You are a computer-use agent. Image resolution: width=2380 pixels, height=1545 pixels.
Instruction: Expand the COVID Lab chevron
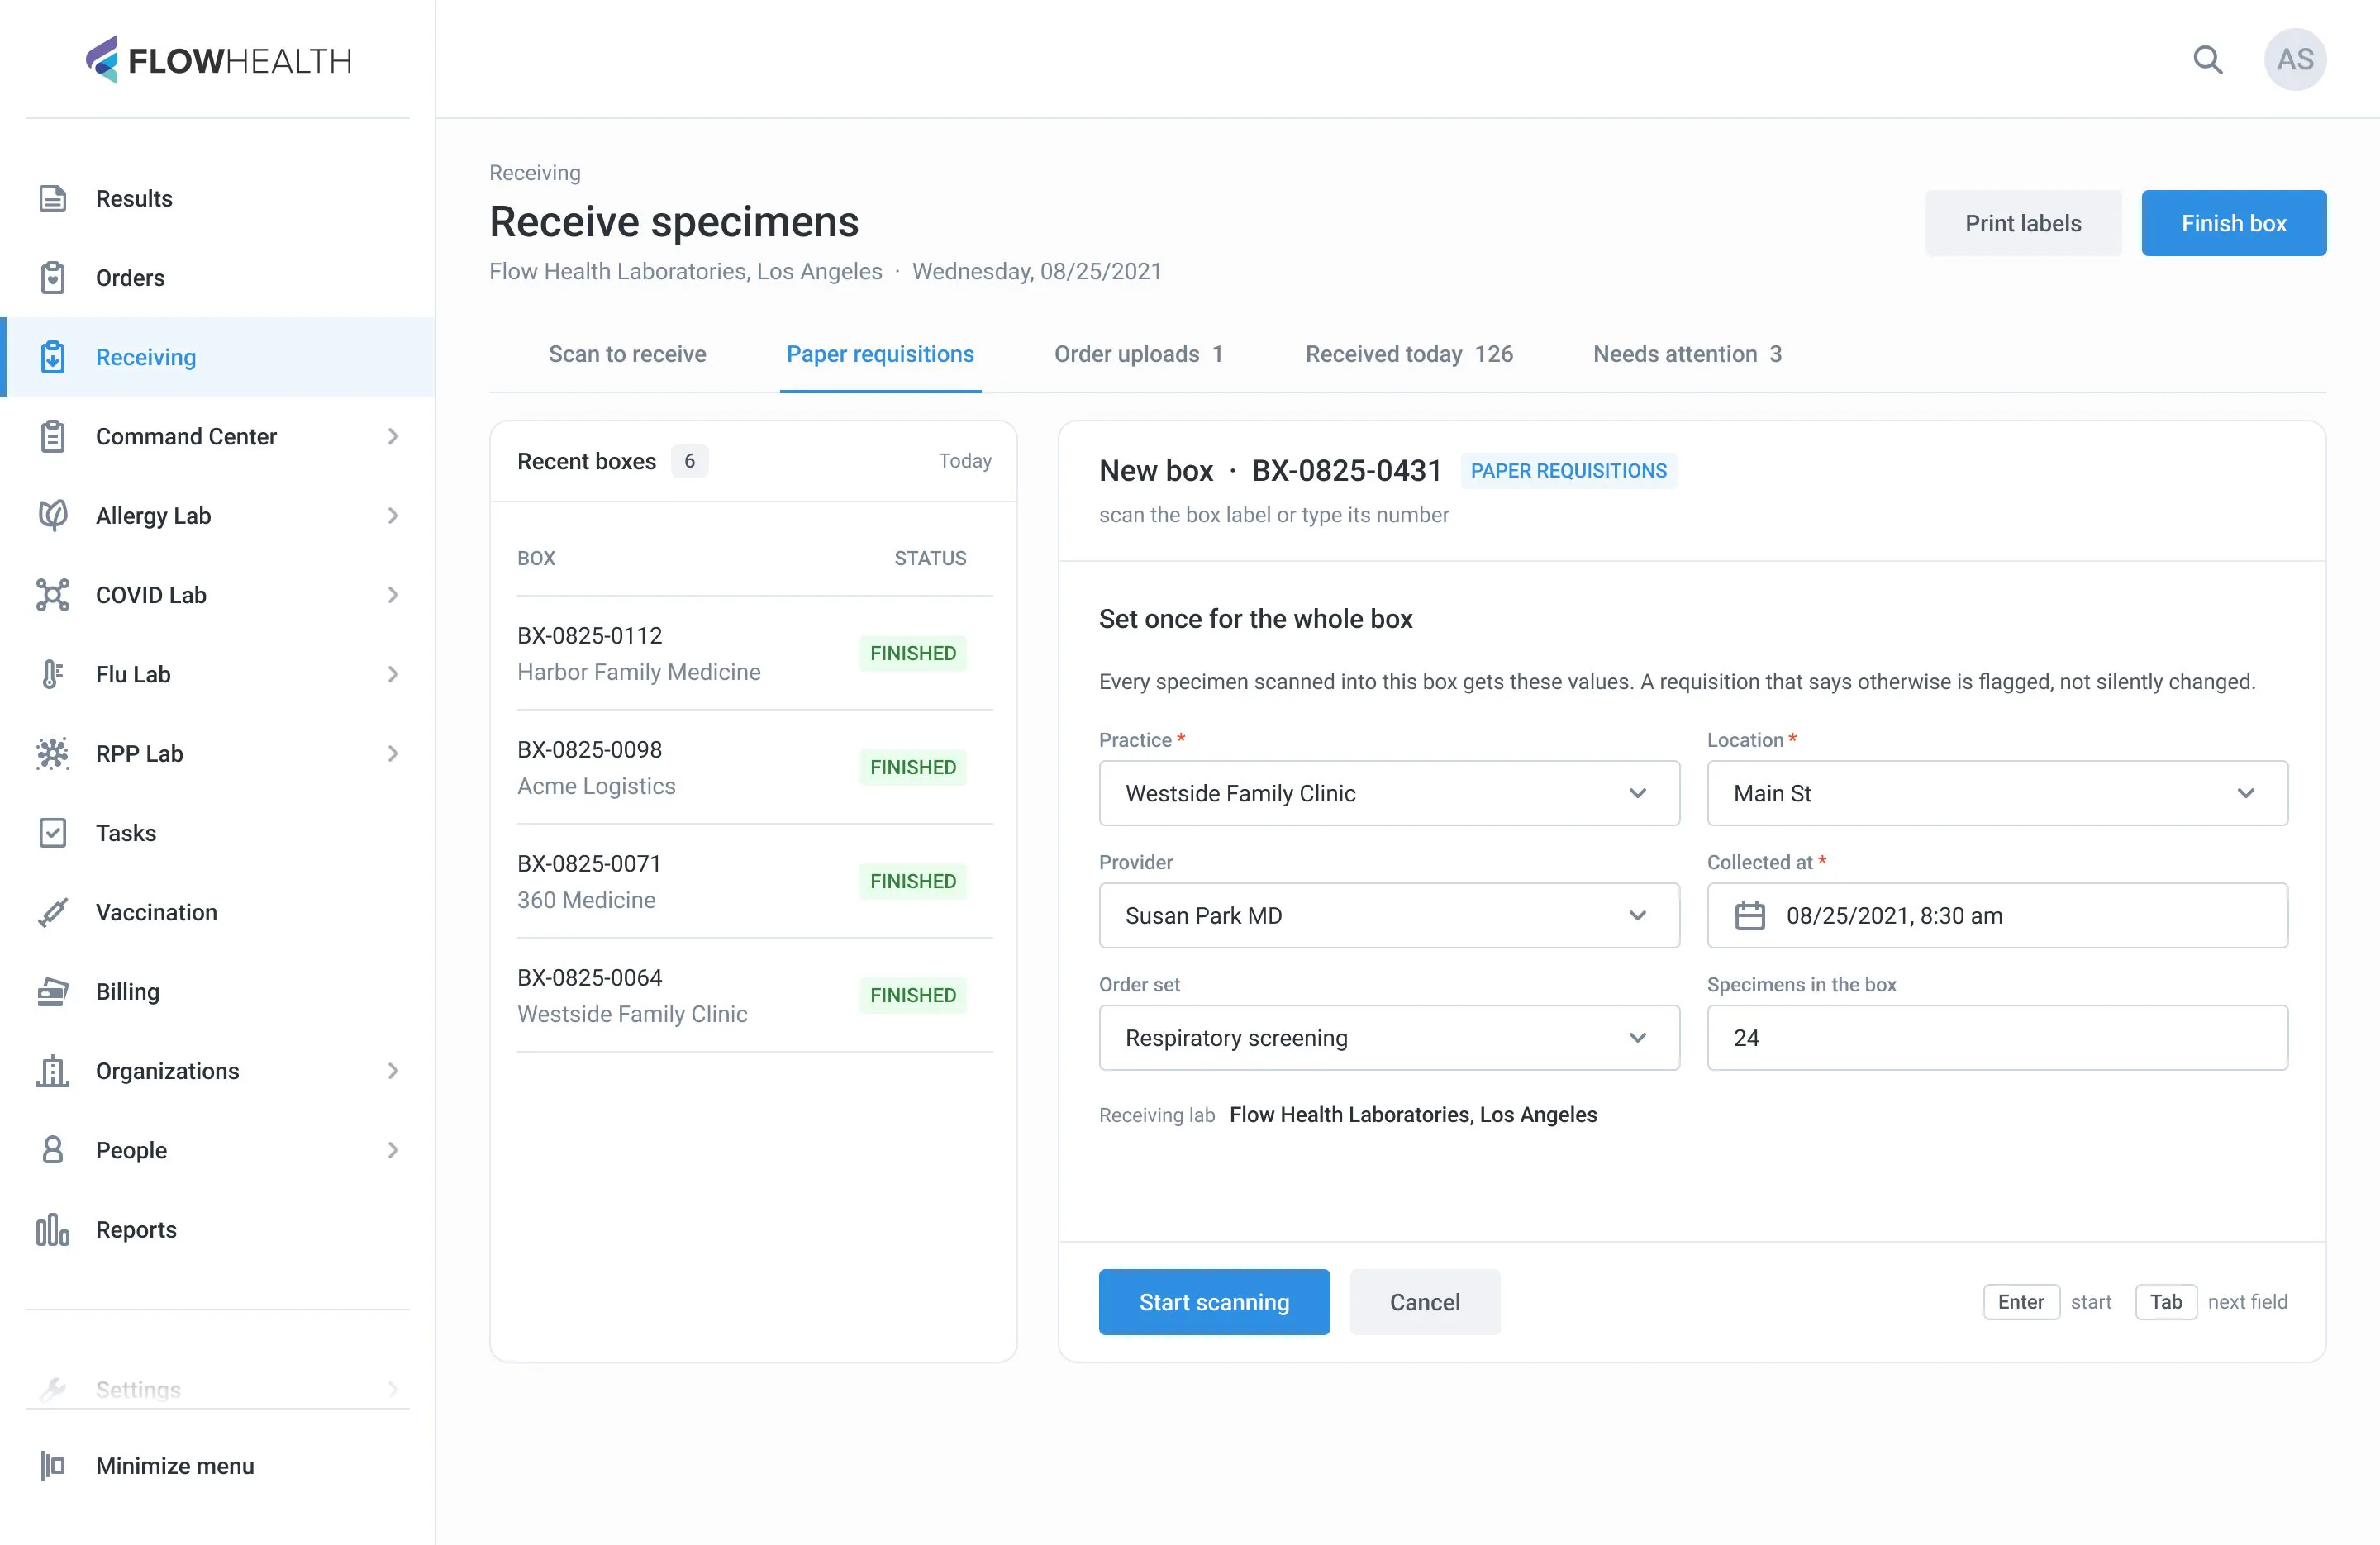pos(393,595)
